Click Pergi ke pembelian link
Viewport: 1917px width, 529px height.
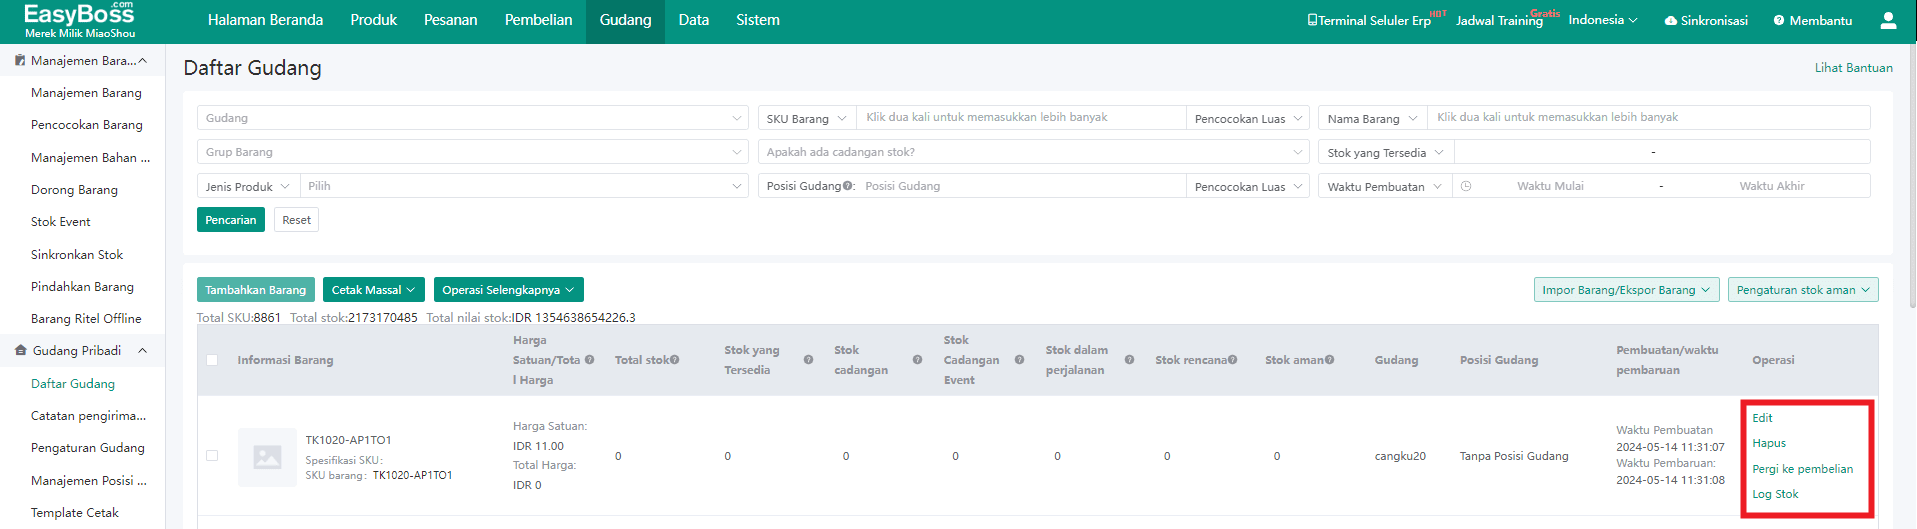(1803, 469)
